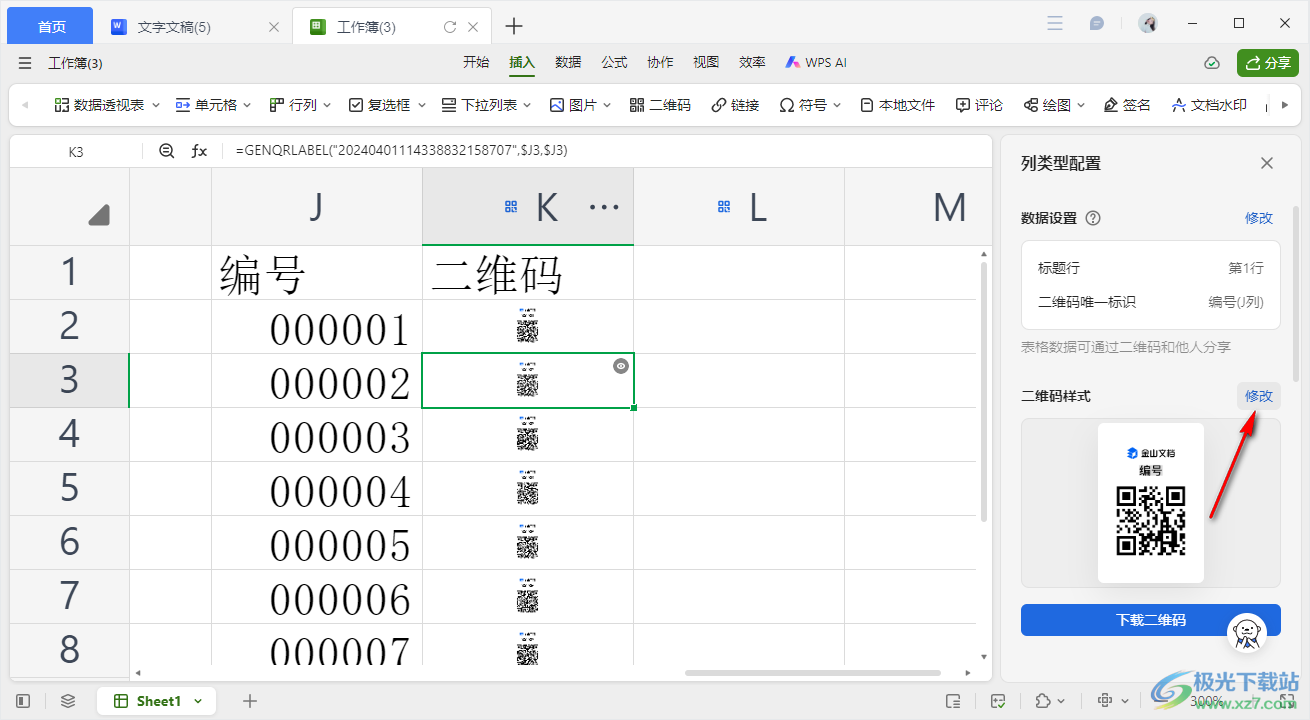Image resolution: width=1310 pixels, height=720 pixels.
Task: Insert a 链接 hyperlink
Action: (x=735, y=105)
